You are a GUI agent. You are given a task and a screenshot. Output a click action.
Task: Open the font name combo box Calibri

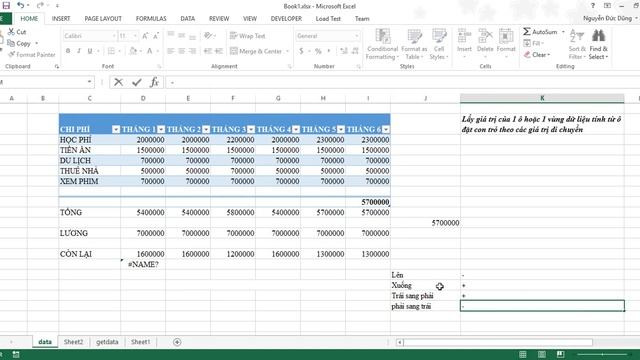click(89, 36)
